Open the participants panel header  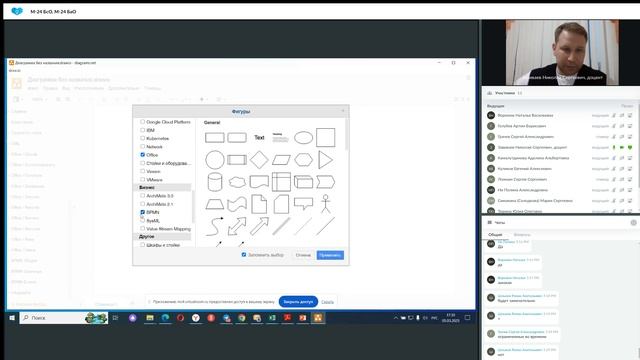coord(505,93)
